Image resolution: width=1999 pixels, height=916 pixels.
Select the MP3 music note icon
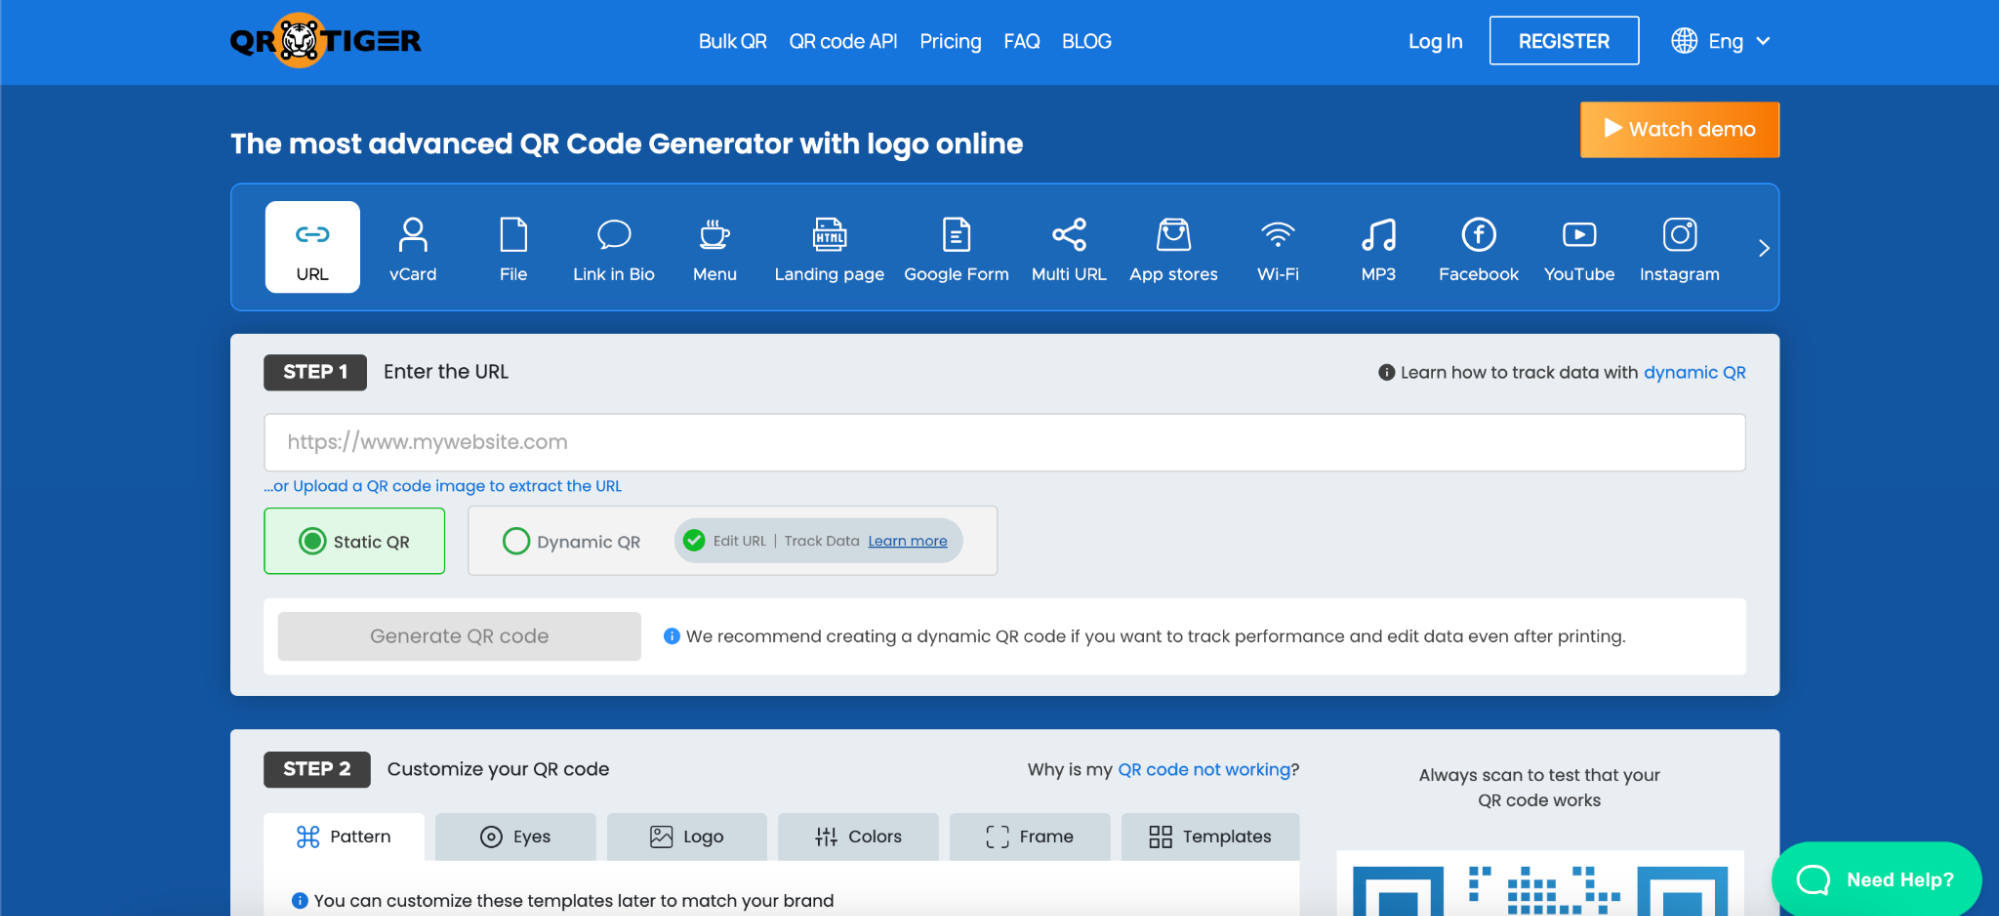point(1378,235)
